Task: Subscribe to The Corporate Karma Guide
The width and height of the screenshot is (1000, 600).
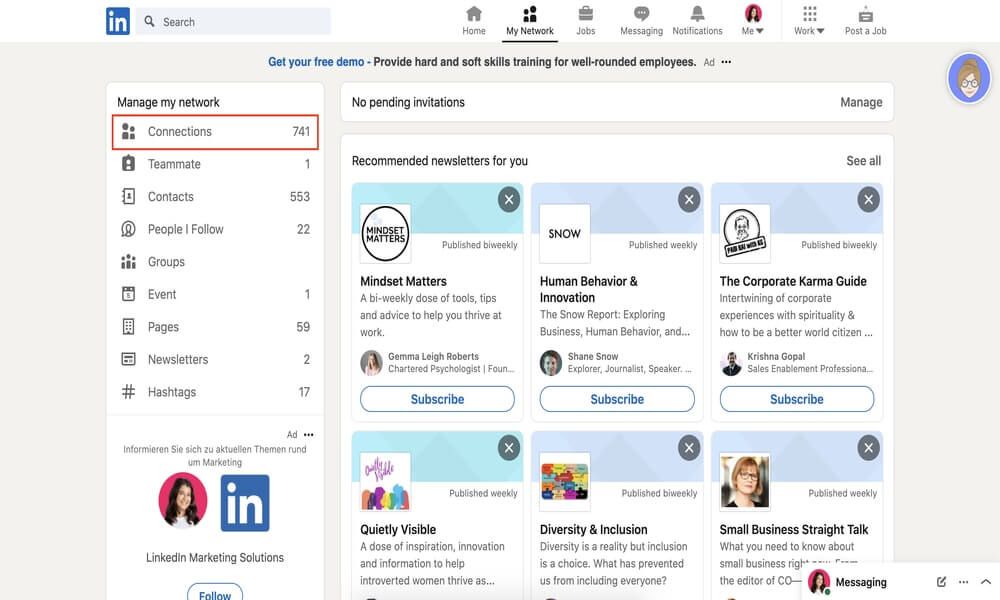Action: coord(797,399)
